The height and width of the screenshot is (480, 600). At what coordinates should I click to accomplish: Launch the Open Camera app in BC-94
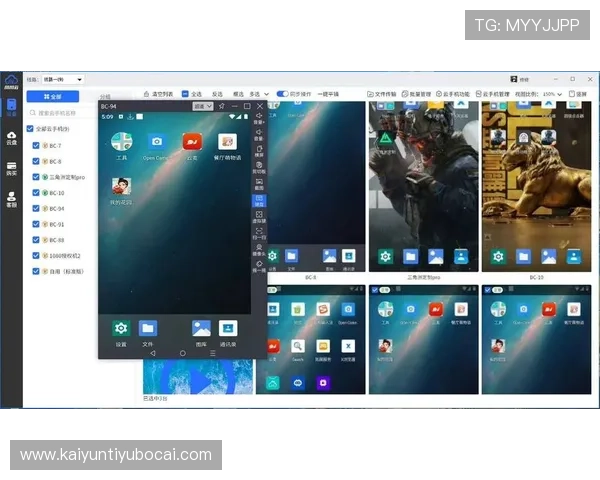coord(156,143)
